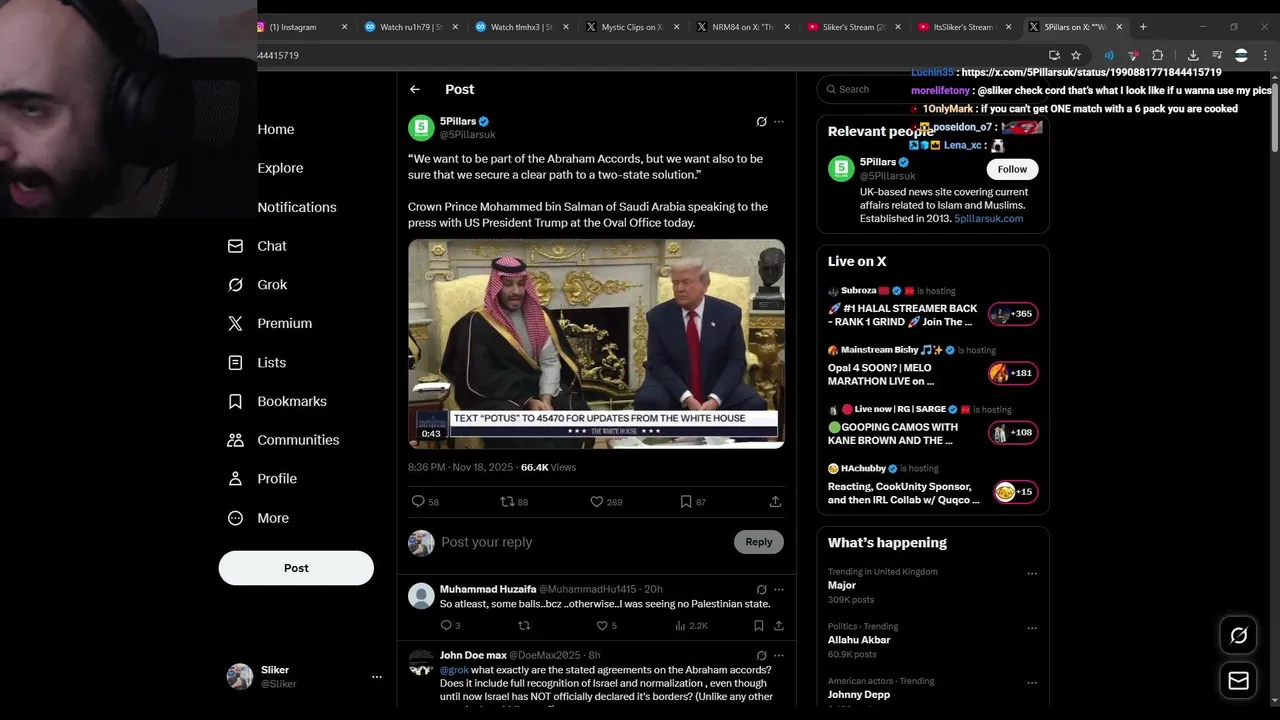This screenshot has height=720, width=1280.
Task: Open account menu dots beside Sliker
Action: point(376,677)
